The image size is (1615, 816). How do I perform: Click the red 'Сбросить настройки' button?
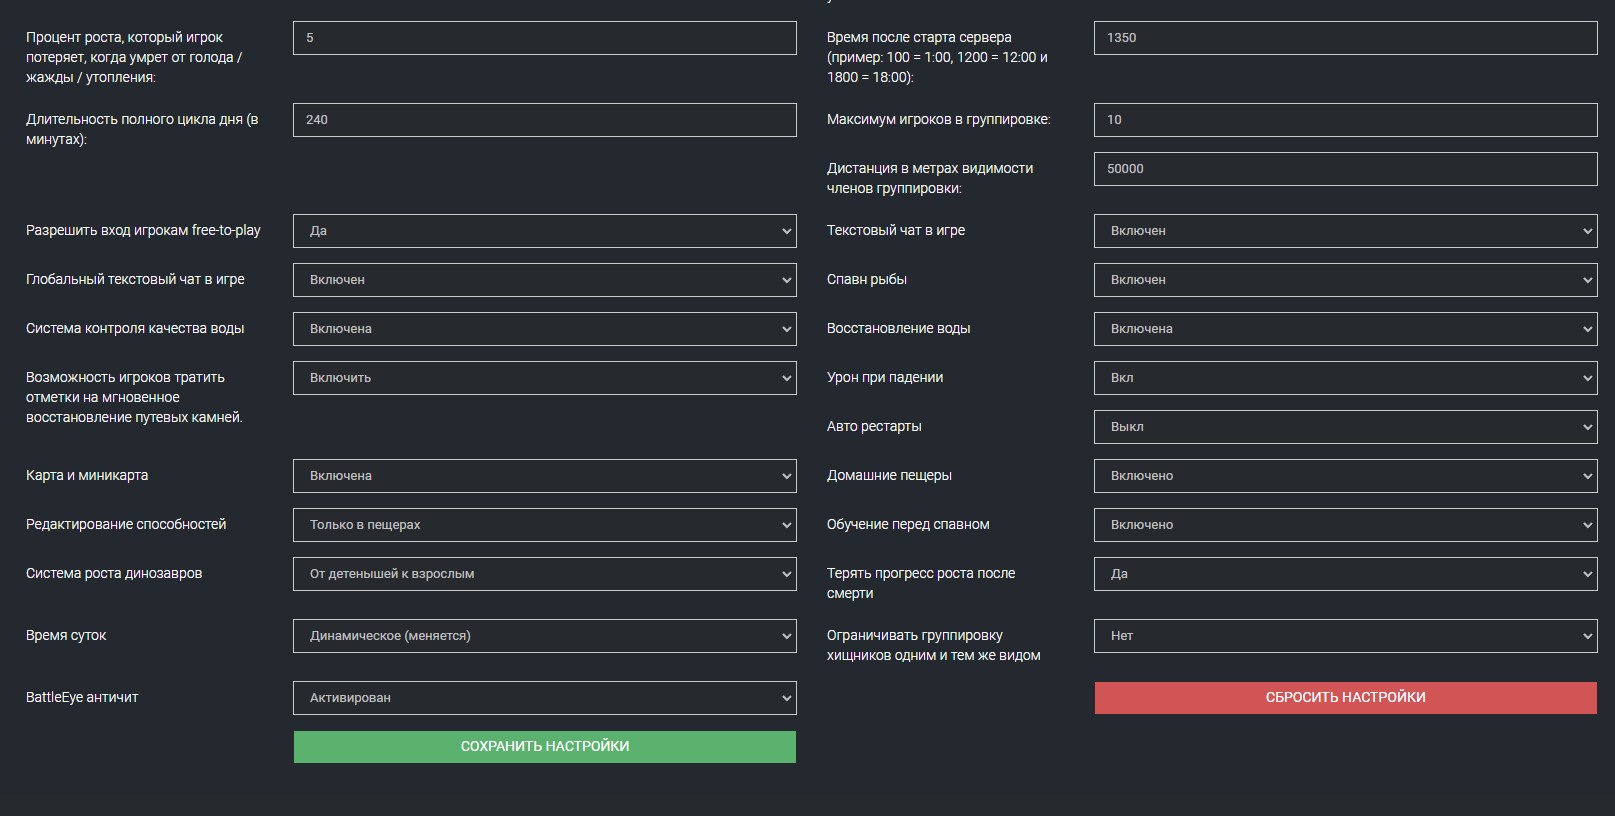[x=1345, y=697]
